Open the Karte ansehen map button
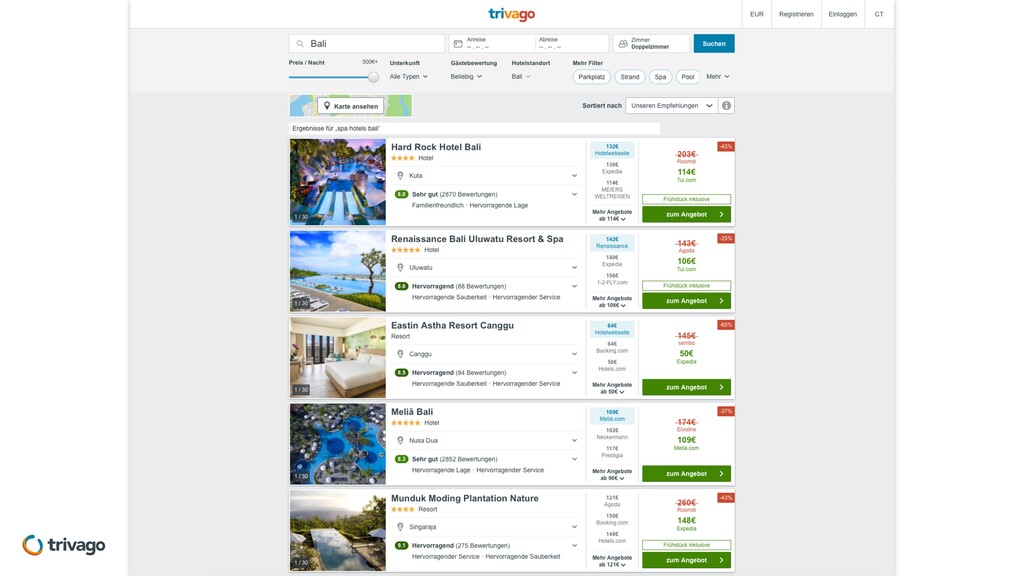Image resolution: width=1024 pixels, height=576 pixels. [x=351, y=106]
